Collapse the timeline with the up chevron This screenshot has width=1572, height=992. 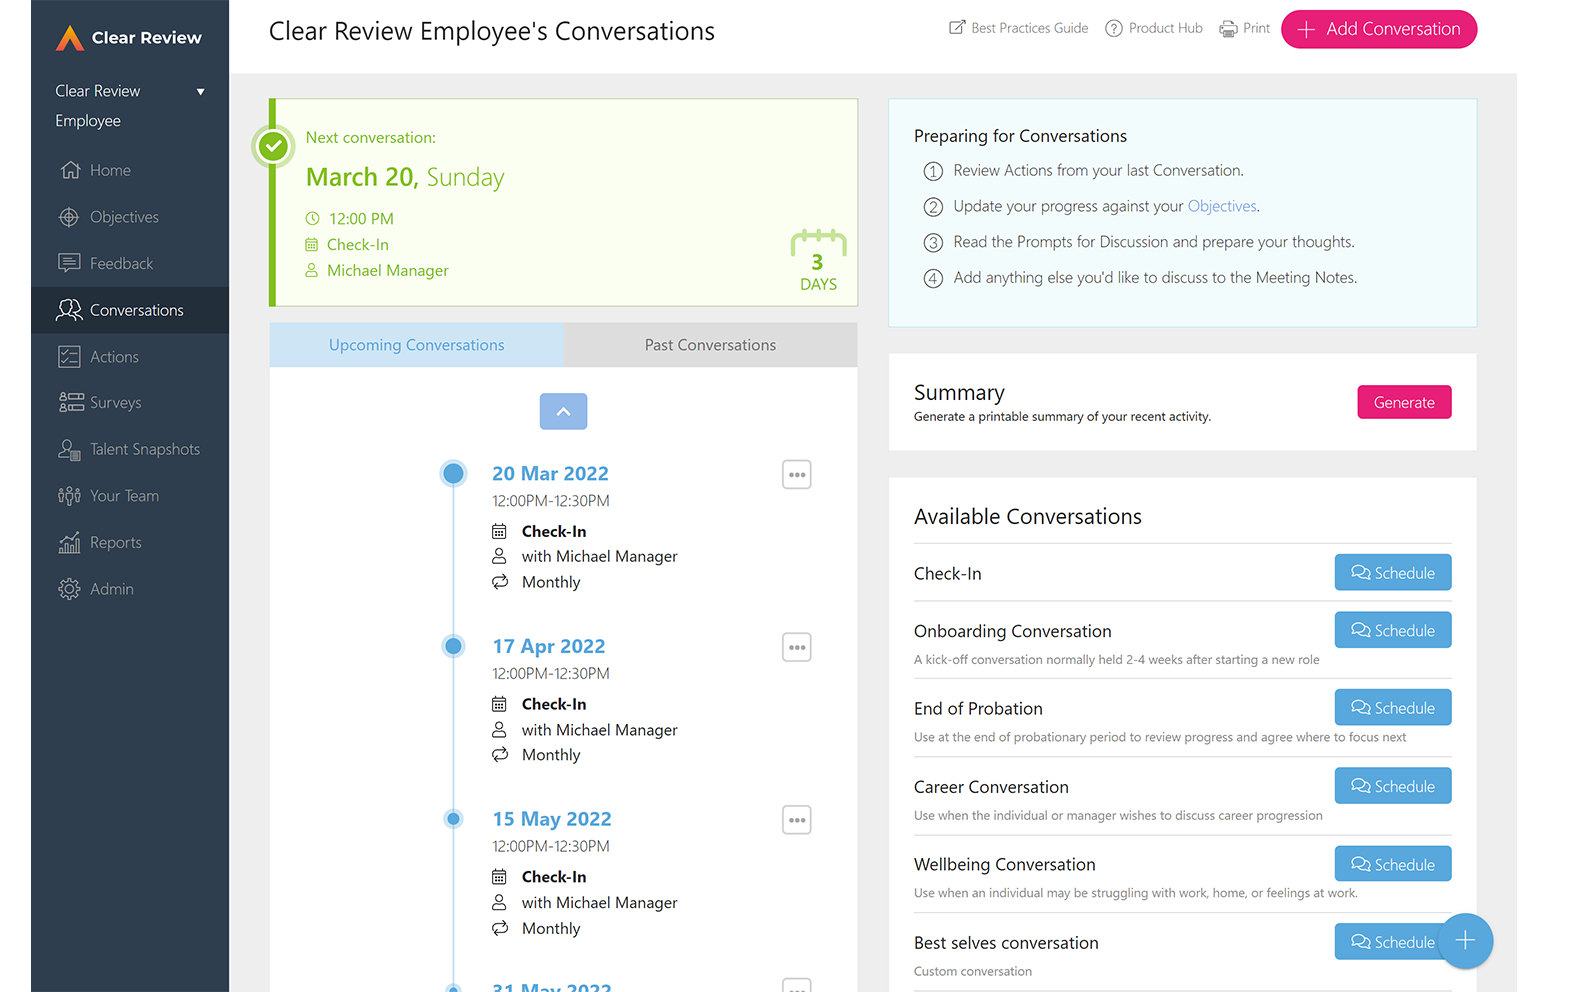(564, 411)
